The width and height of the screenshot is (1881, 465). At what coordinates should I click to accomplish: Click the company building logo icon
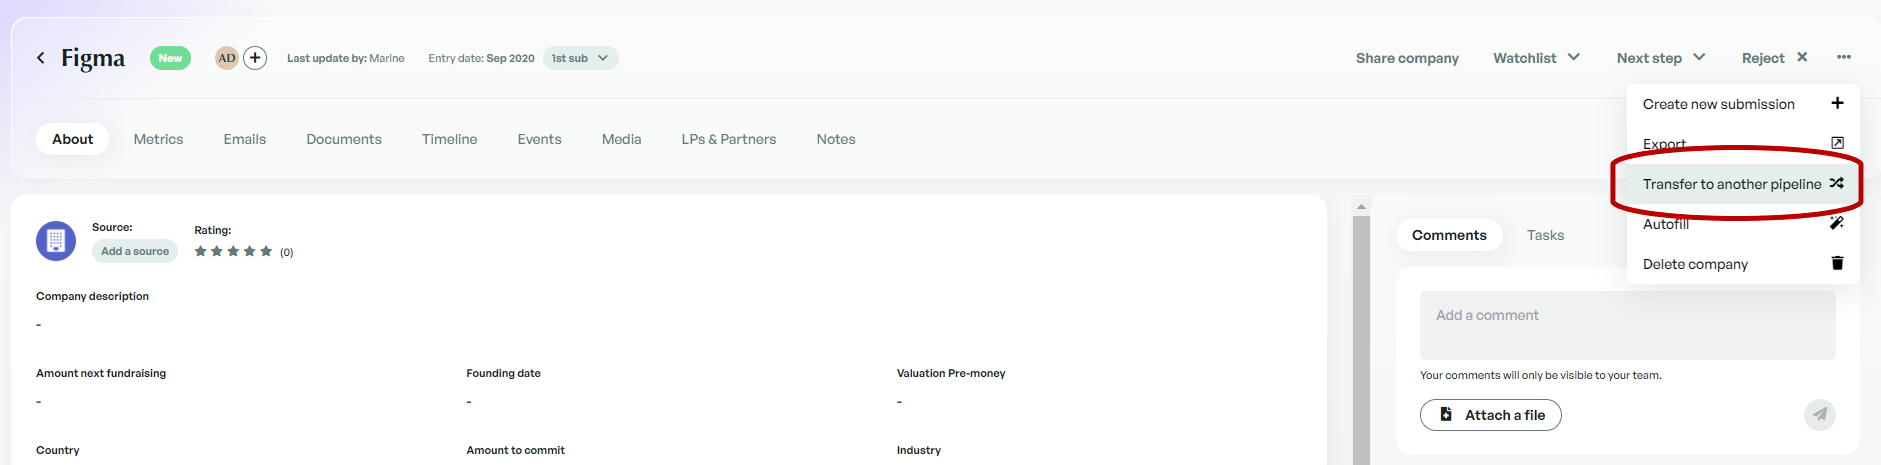tap(56, 241)
